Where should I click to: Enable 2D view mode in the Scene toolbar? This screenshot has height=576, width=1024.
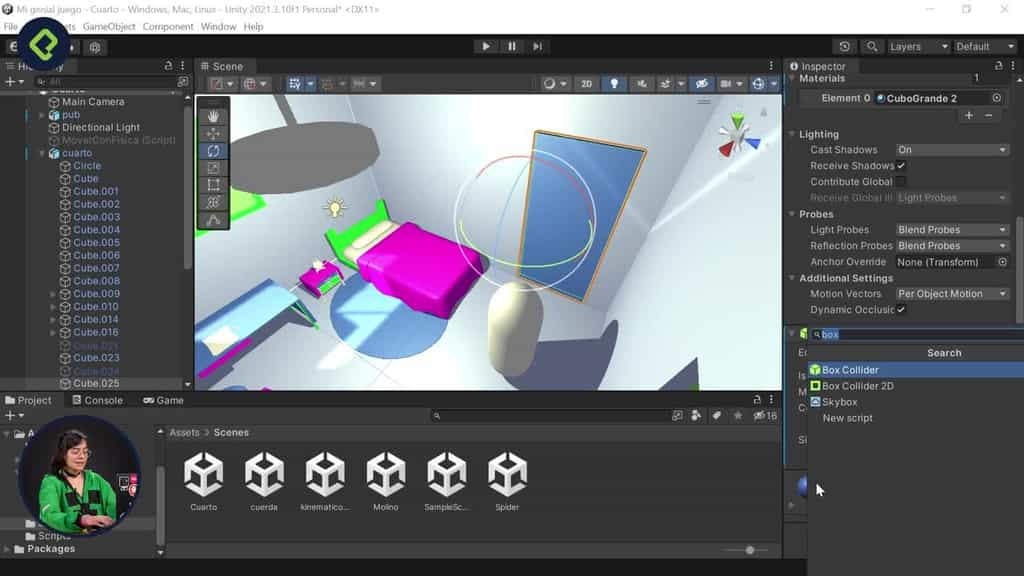click(x=586, y=84)
